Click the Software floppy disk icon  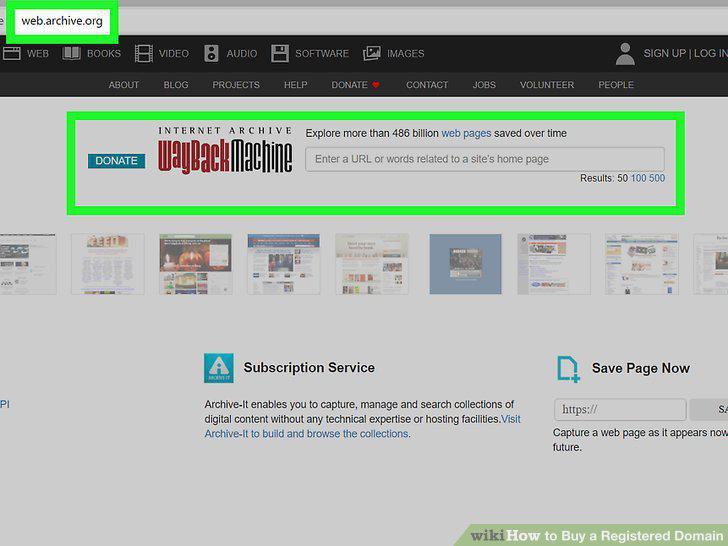pyautogui.click(x=280, y=53)
